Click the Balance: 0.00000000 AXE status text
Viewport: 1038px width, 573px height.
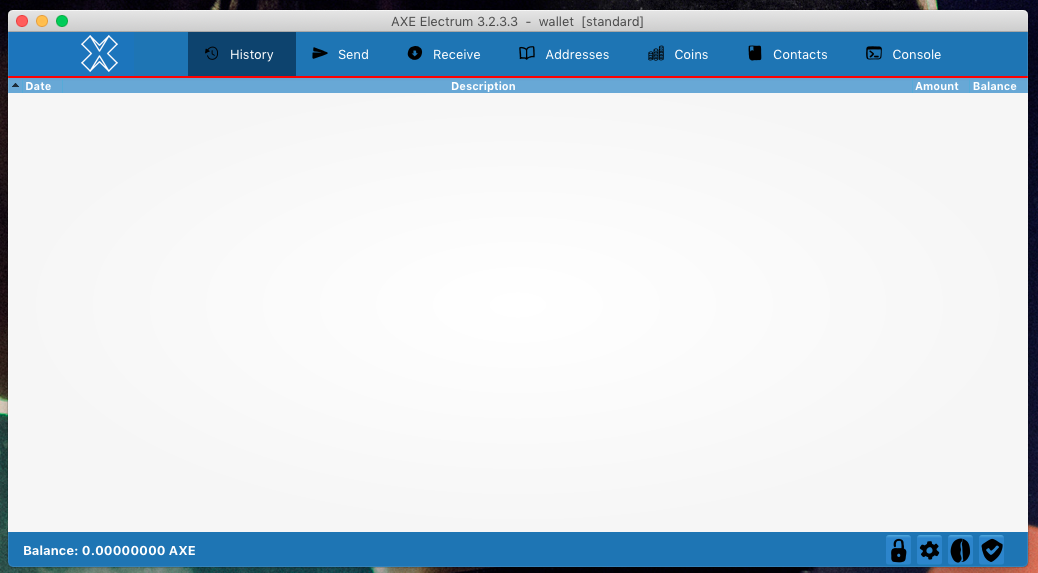(x=109, y=551)
